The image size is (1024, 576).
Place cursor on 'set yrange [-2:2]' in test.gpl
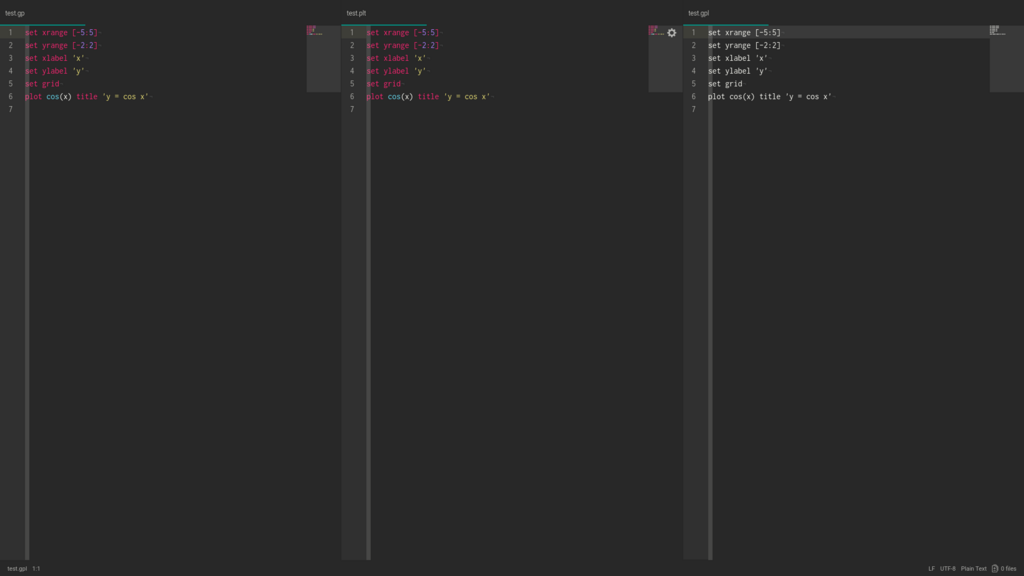[x=744, y=45]
